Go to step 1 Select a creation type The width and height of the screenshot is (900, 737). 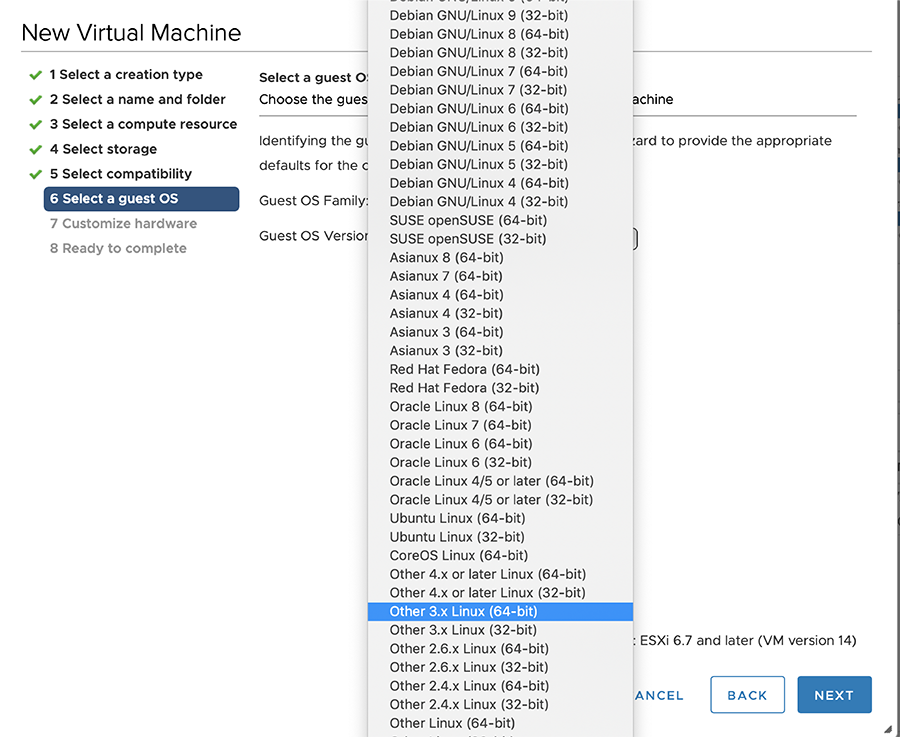[126, 75]
